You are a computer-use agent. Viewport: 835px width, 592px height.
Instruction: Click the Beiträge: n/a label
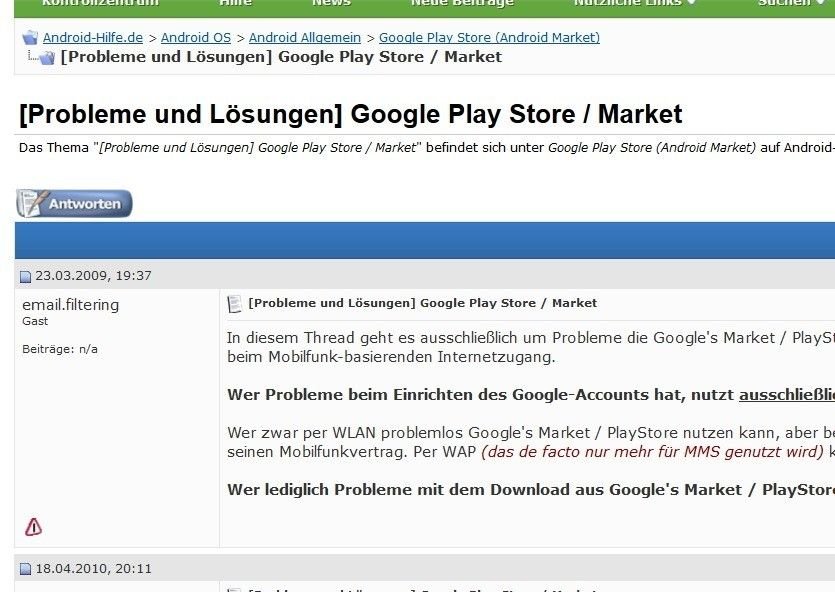tap(60, 349)
